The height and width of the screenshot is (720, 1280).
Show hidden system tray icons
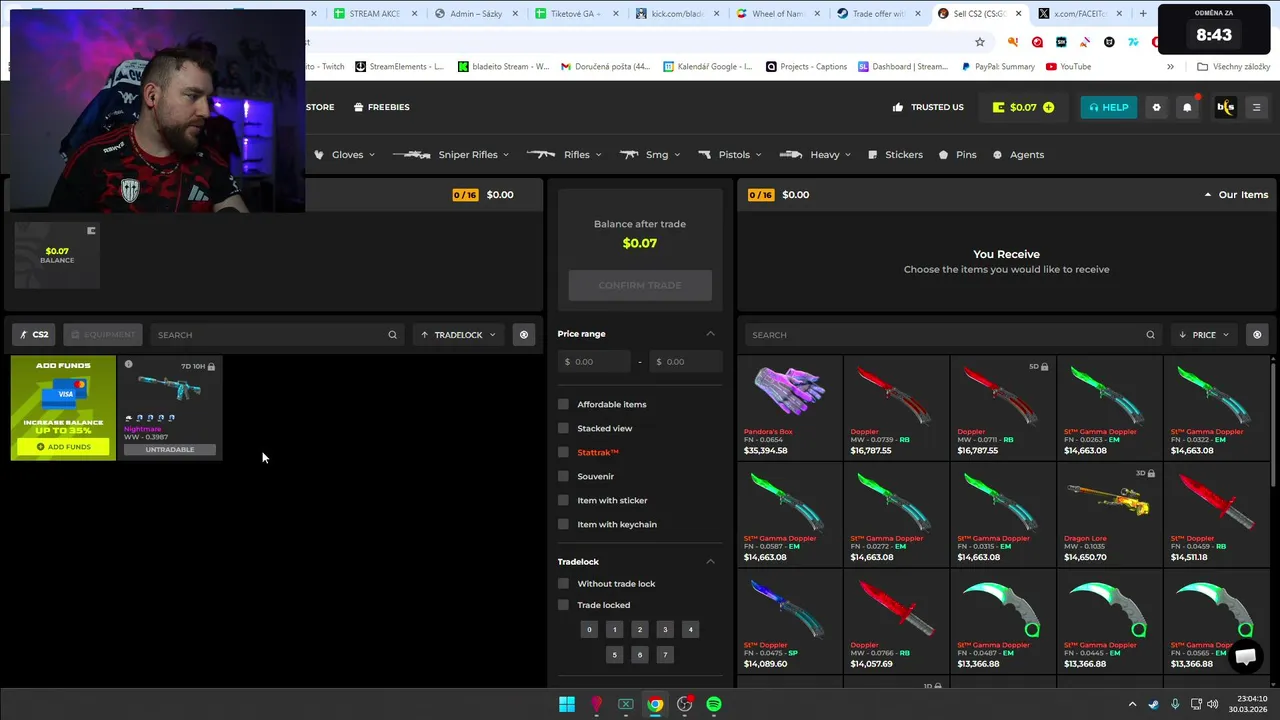1132,704
